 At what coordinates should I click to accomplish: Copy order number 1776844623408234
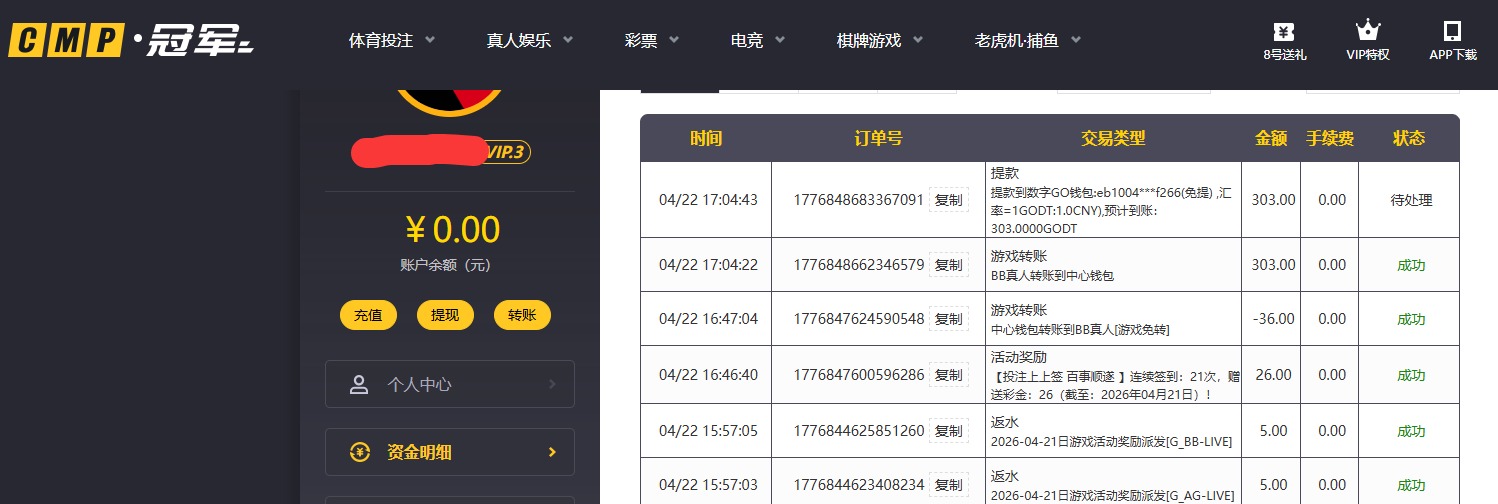click(948, 485)
